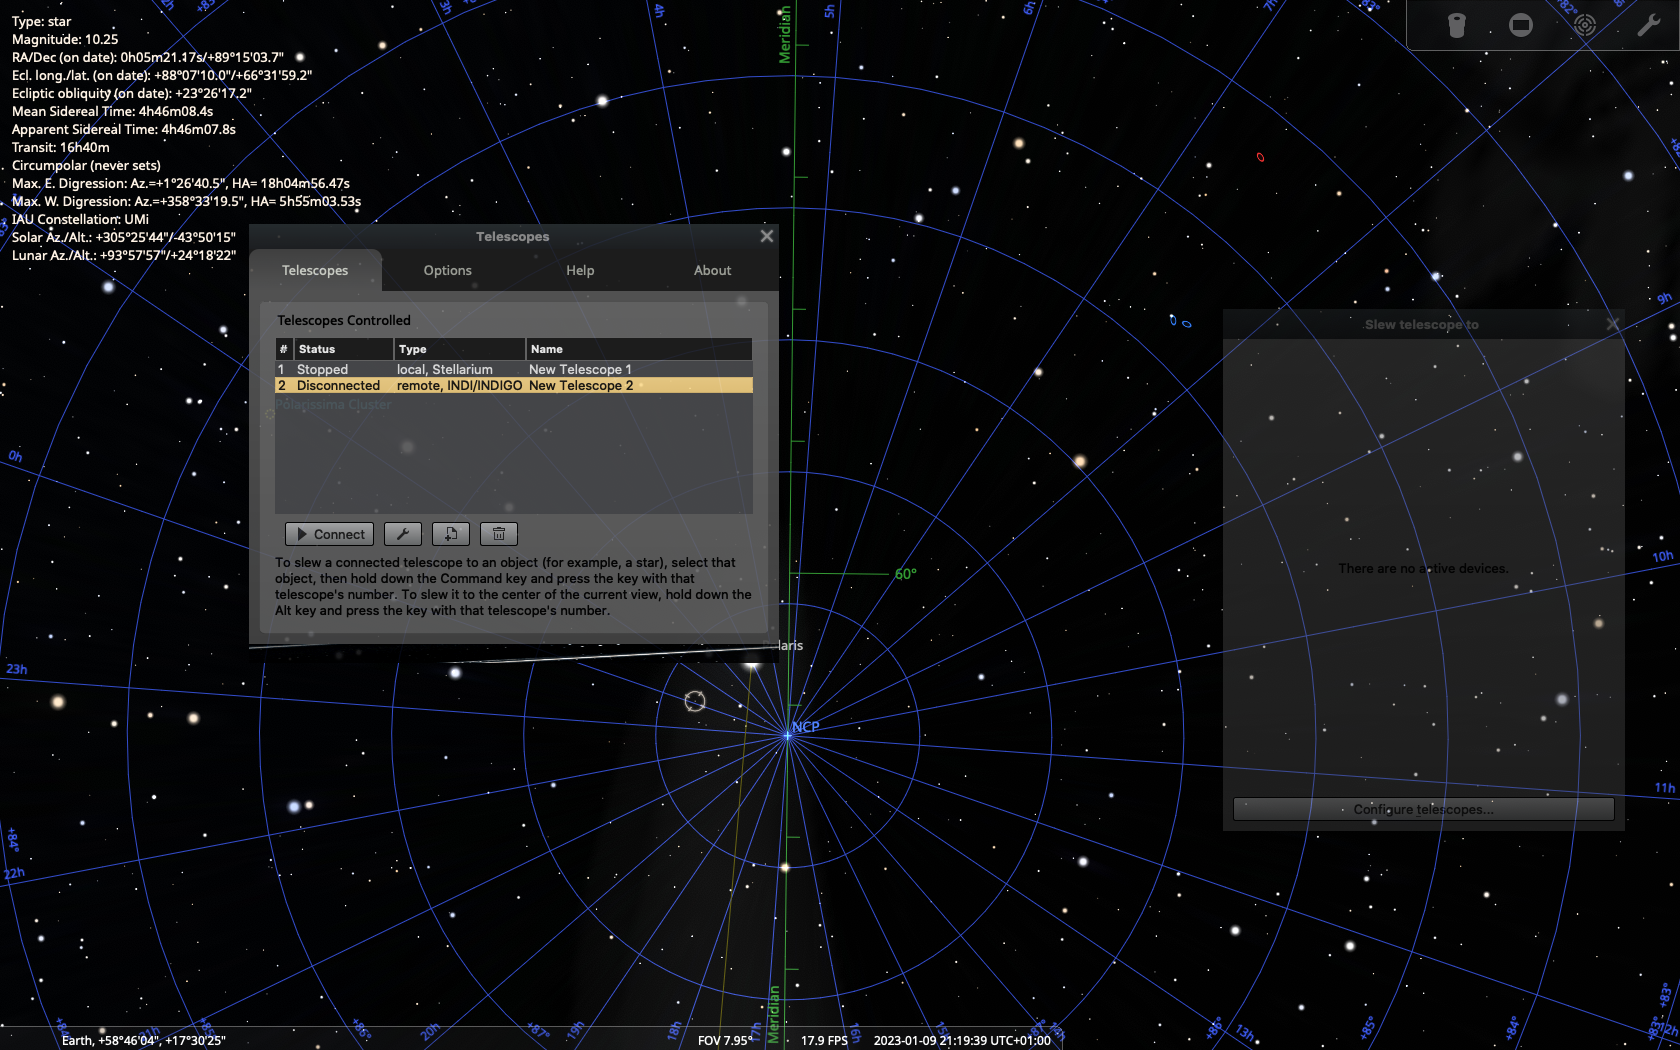Add a new telescope with the add icon
This screenshot has width=1680, height=1050.
450,533
